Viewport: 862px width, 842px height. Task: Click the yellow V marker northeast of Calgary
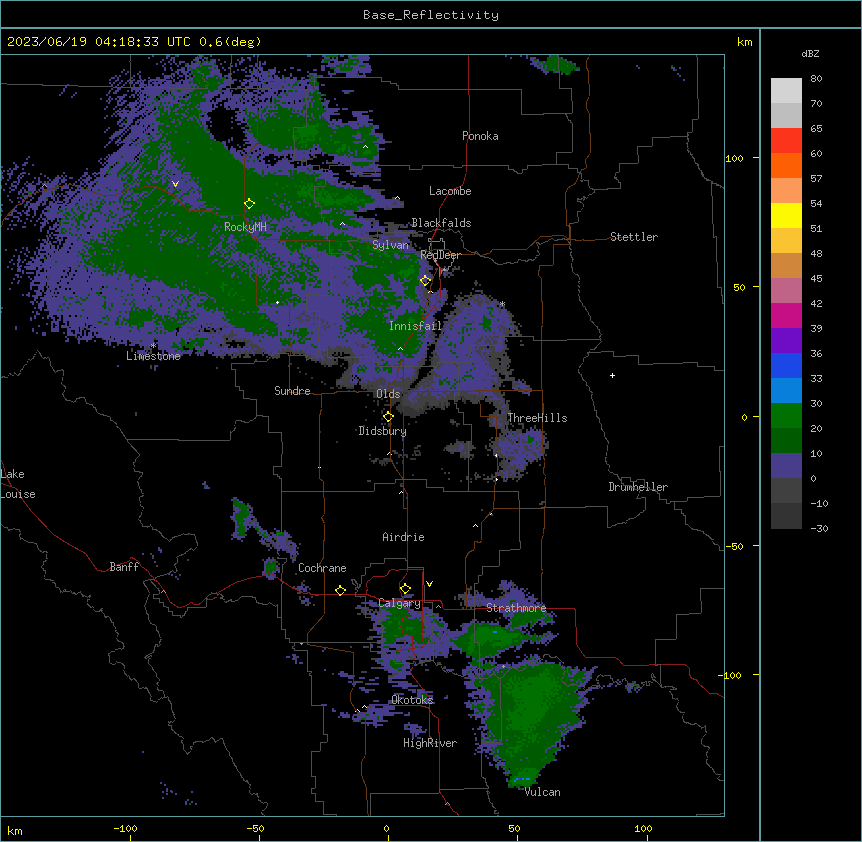[x=429, y=584]
